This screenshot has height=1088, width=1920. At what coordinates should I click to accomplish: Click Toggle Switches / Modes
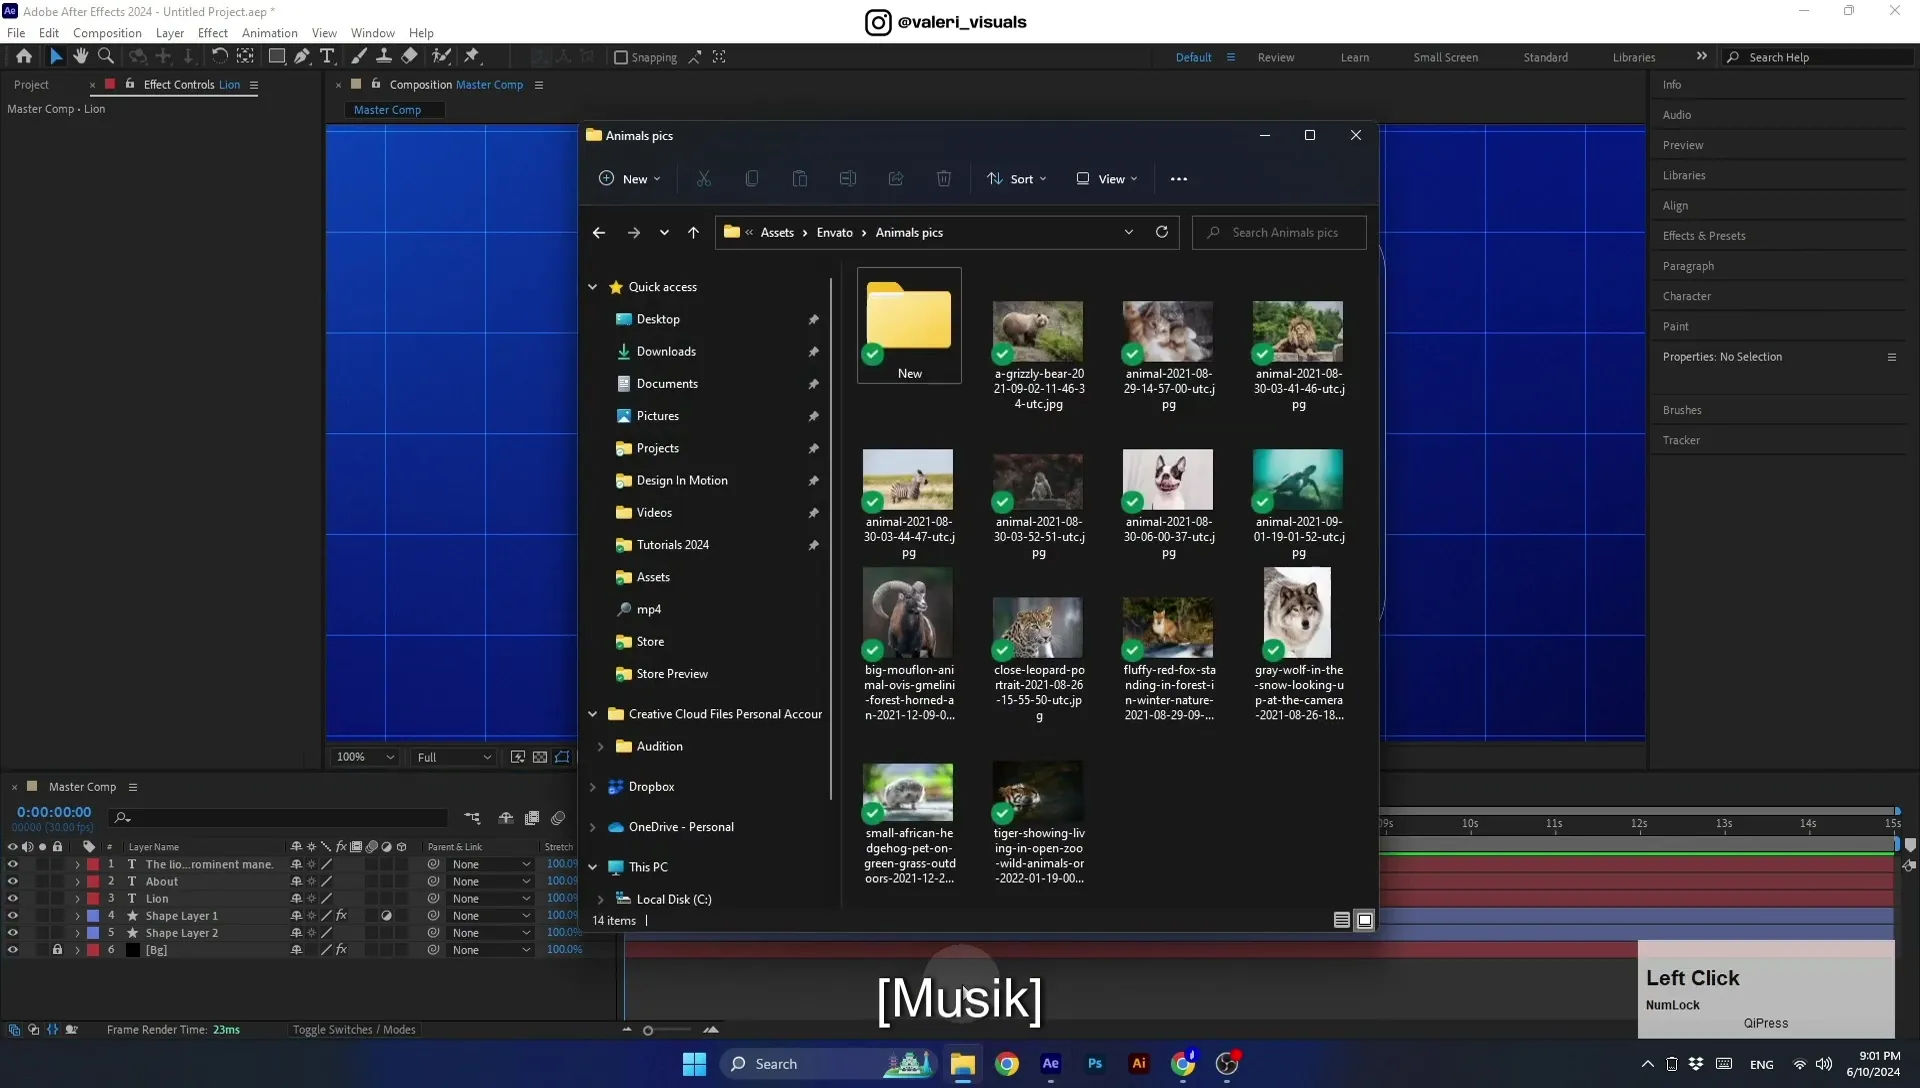tap(354, 1030)
